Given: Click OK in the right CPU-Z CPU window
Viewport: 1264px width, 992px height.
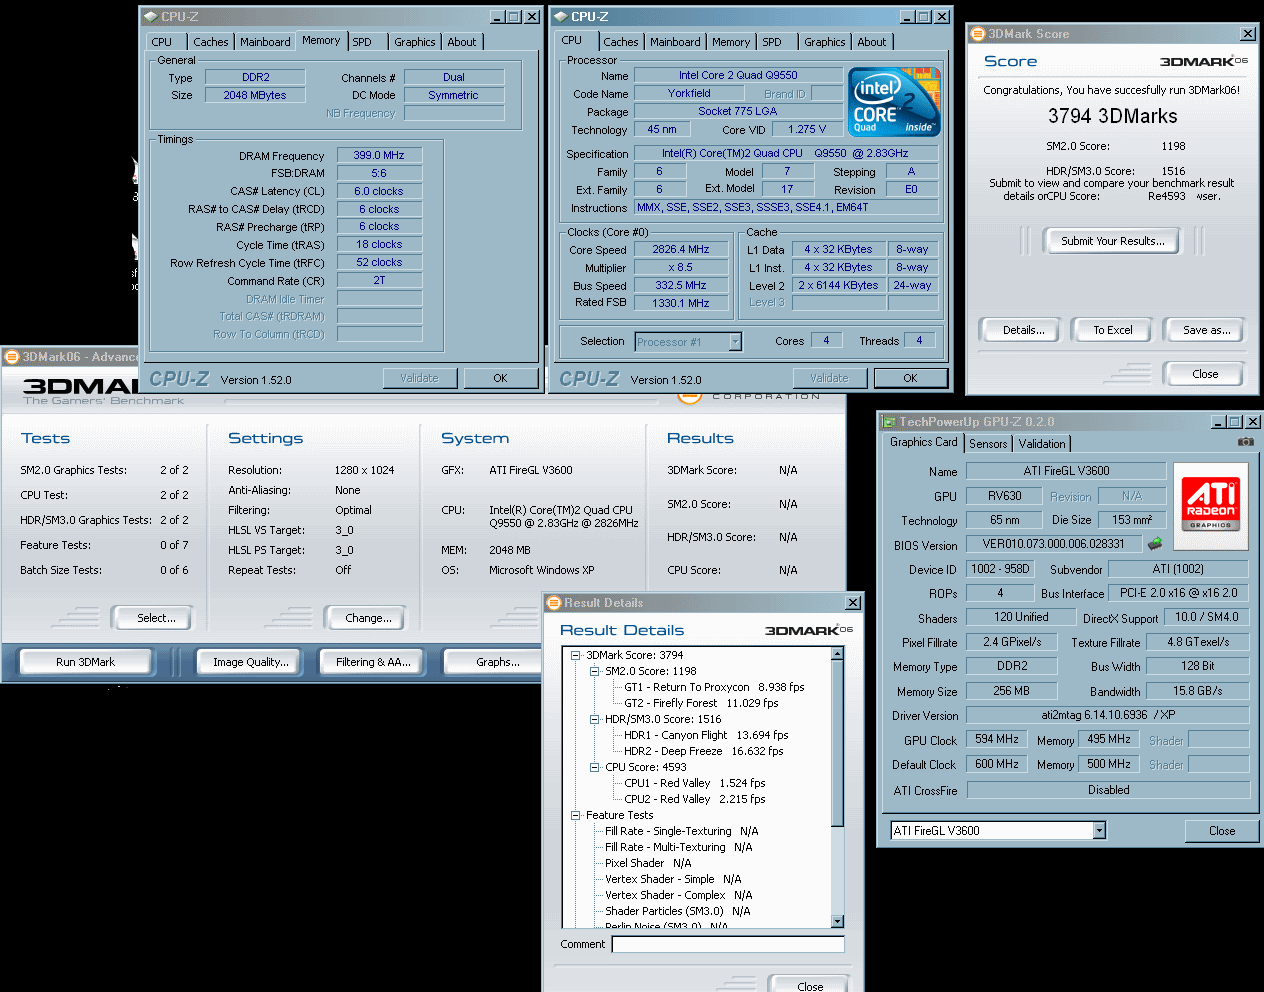Looking at the screenshot, I should pyautogui.click(x=910, y=378).
